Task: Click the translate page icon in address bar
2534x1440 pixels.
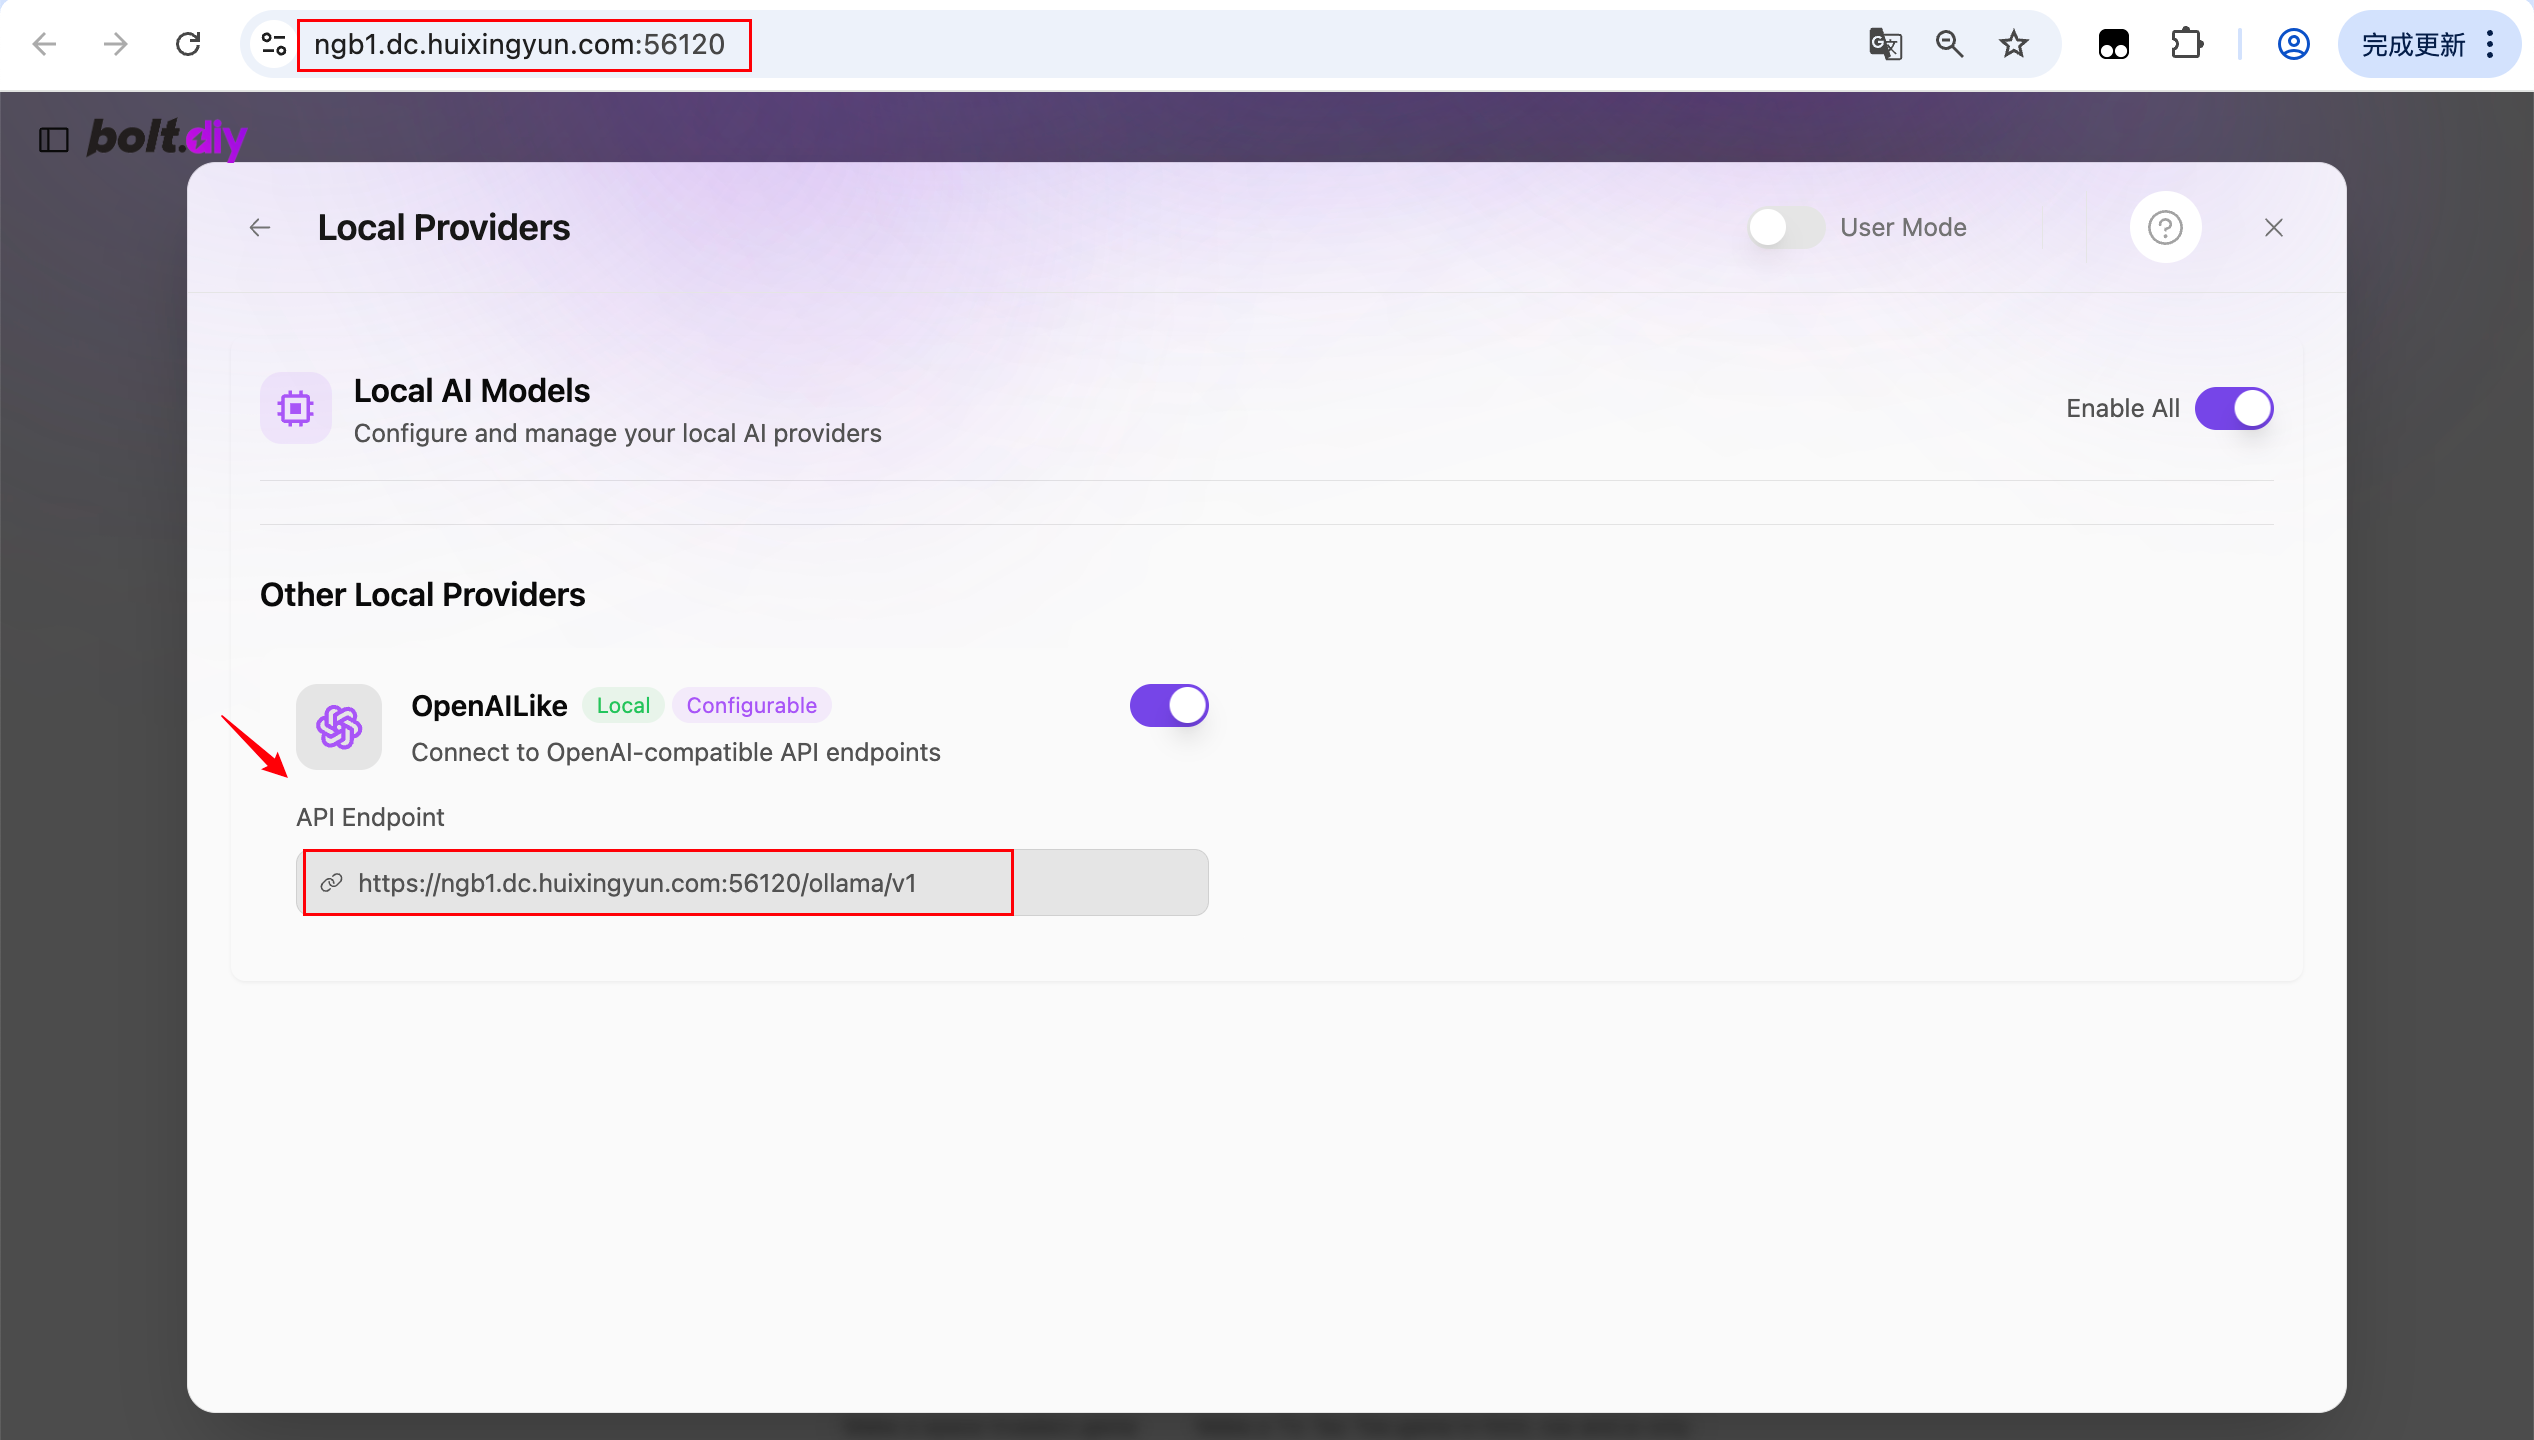Action: (x=1885, y=44)
